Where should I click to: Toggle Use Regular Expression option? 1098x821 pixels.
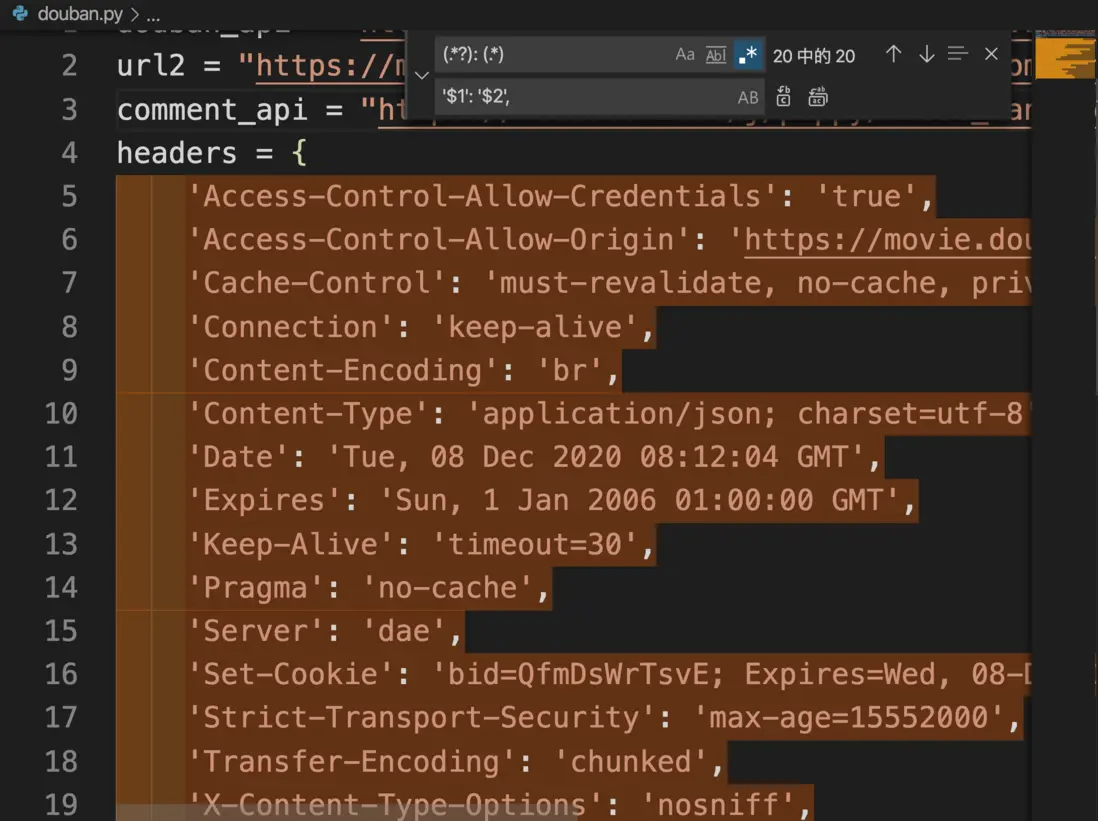[x=747, y=55]
